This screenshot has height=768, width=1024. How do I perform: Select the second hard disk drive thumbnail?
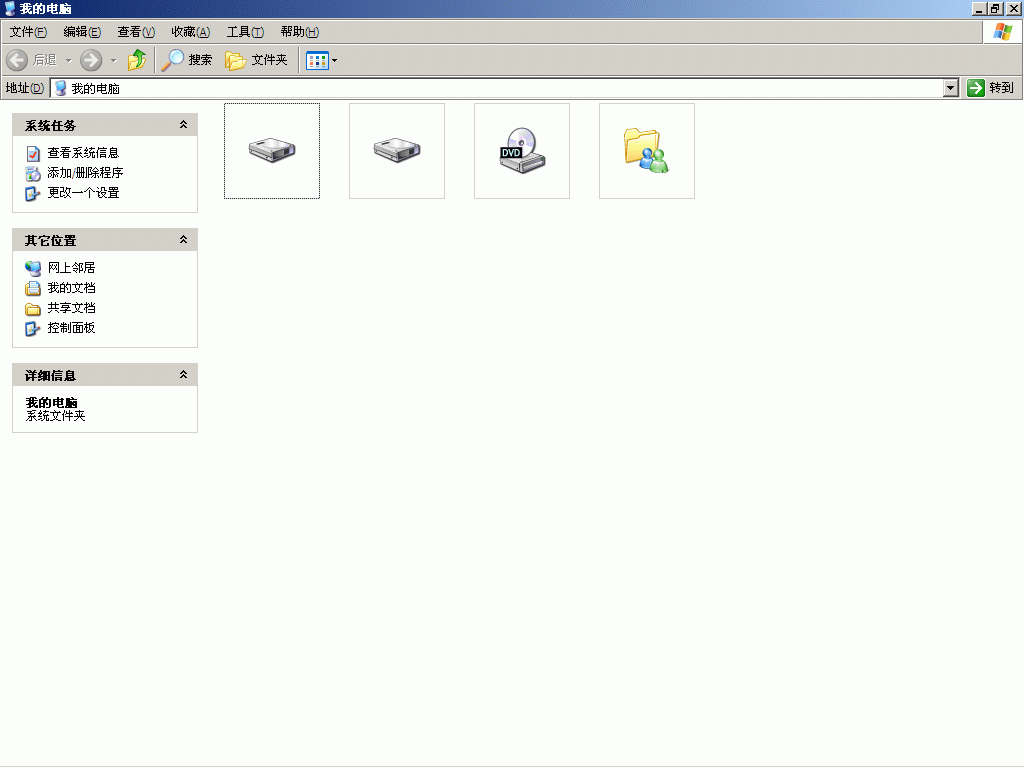pyautogui.click(x=397, y=151)
